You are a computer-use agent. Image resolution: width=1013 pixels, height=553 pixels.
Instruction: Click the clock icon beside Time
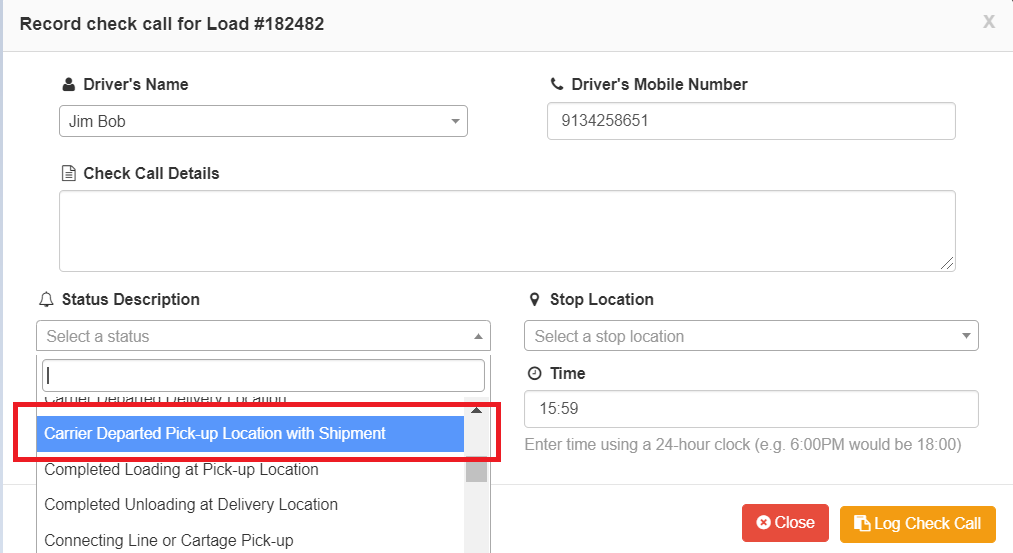(534, 374)
